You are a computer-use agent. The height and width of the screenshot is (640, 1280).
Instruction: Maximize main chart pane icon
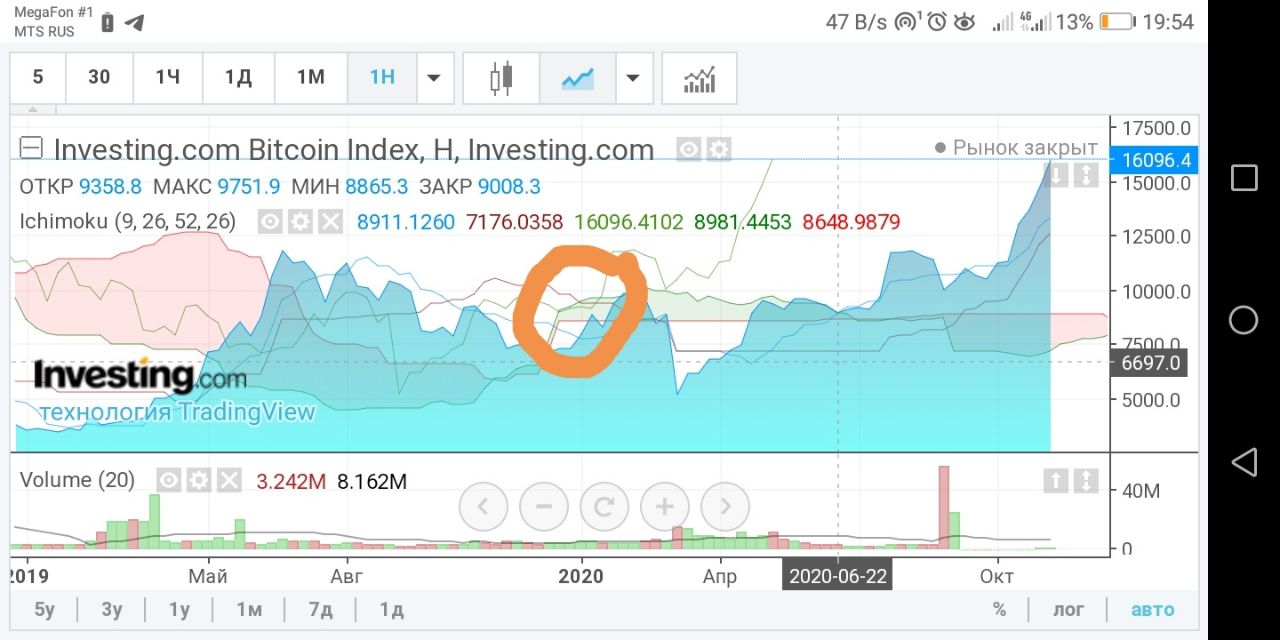[x=1085, y=176]
